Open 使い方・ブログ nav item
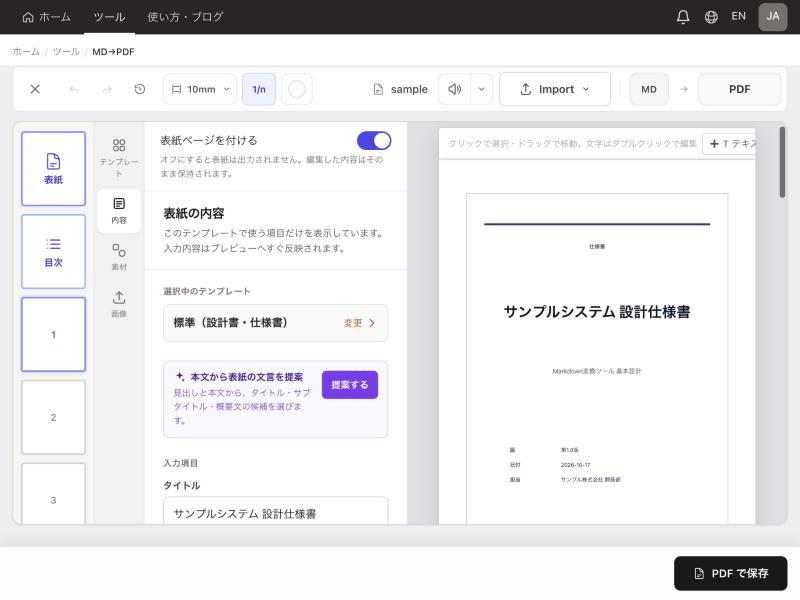 [x=185, y=17]
